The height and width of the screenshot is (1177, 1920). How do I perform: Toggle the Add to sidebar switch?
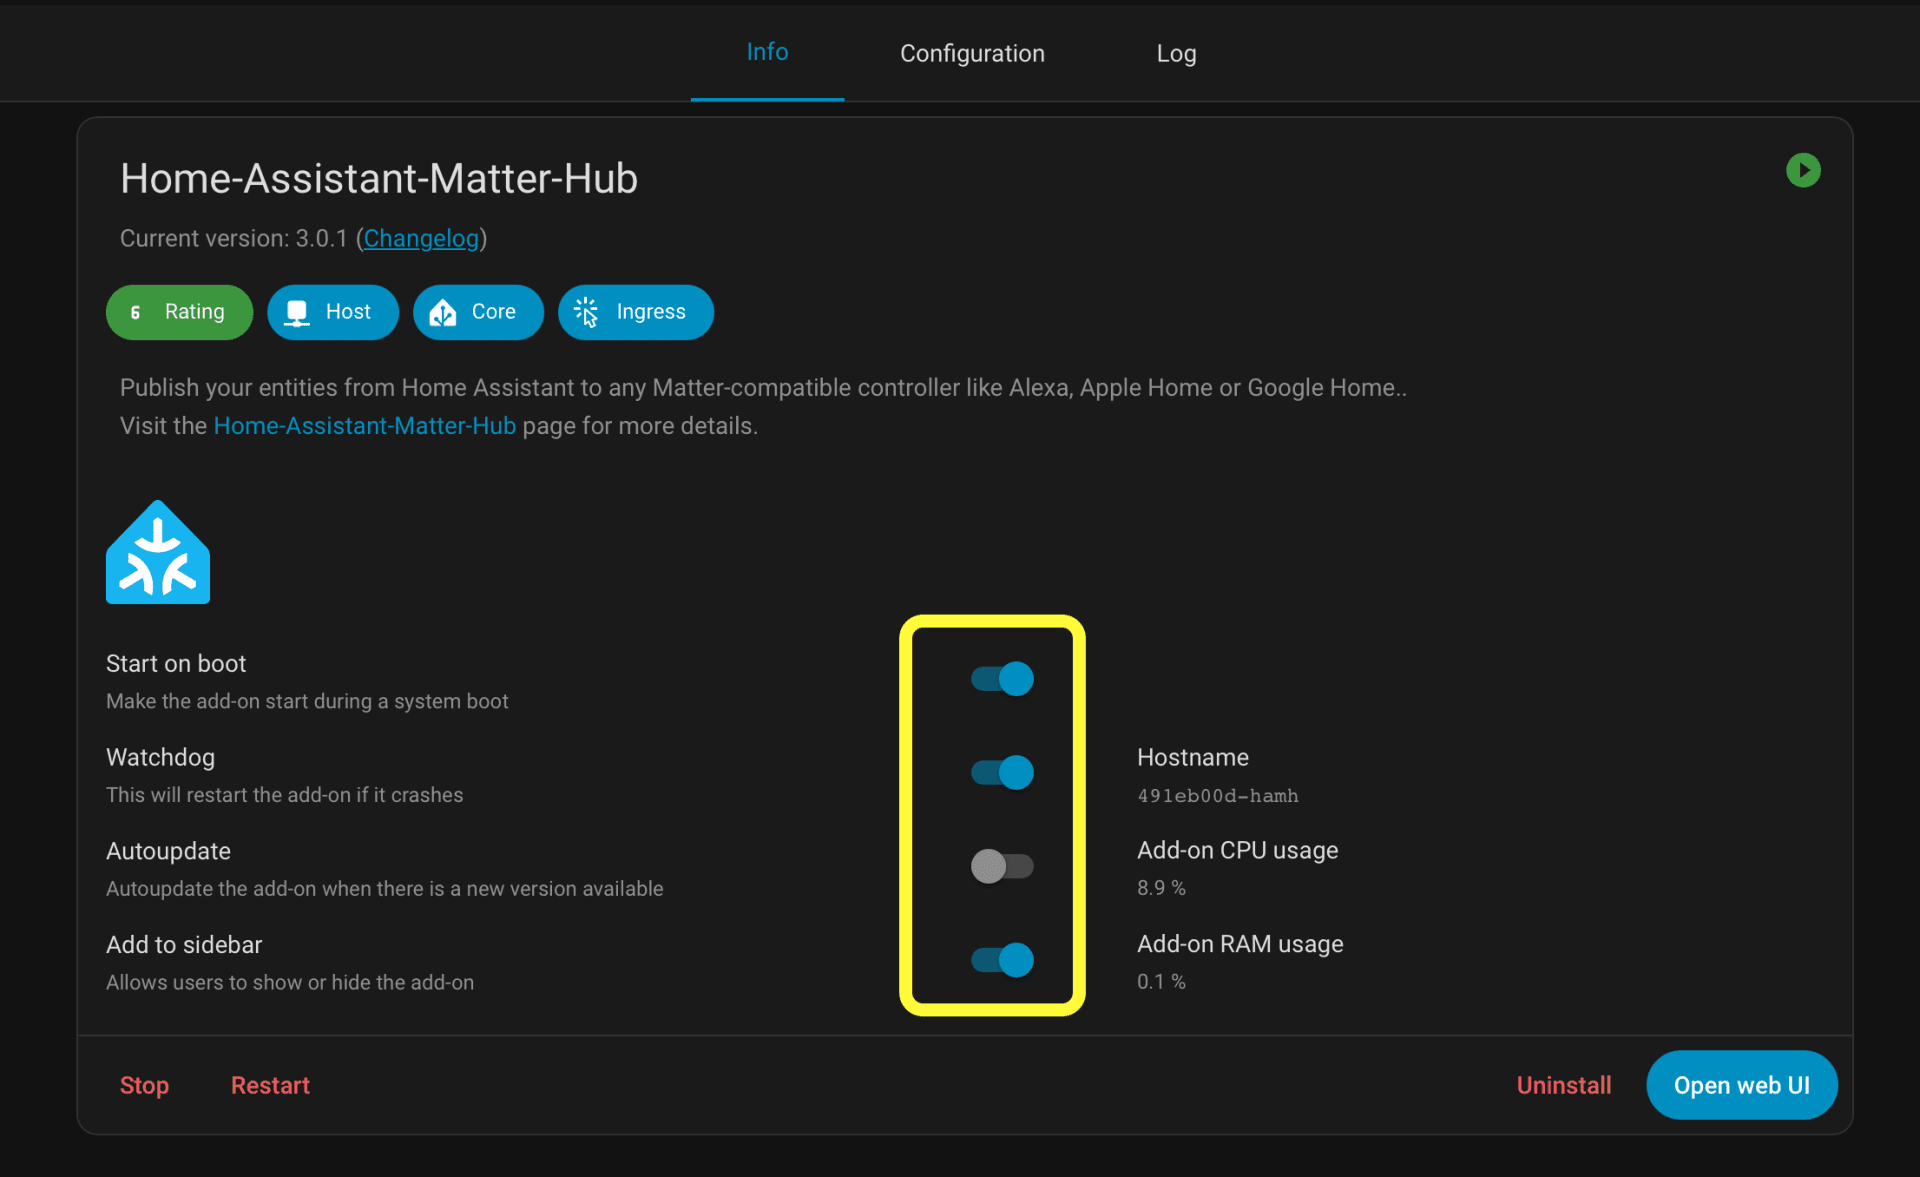(1002, 960)
